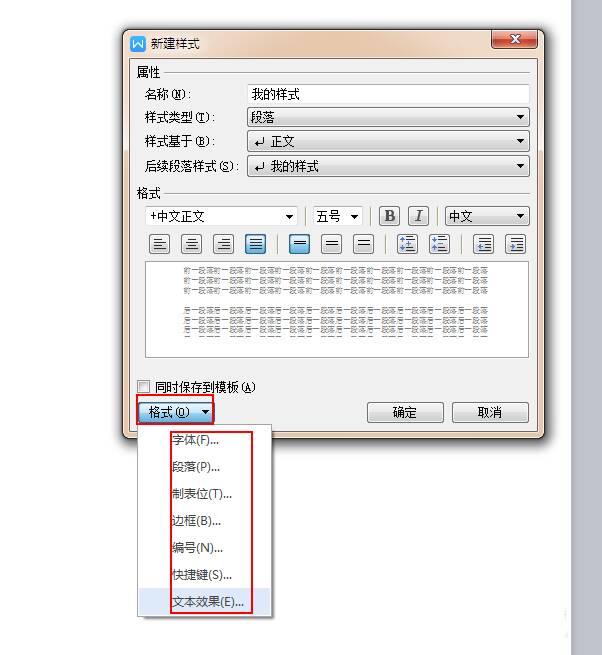Open the style type dropdown showing 段落
Image resolution: width=602 pixels, height=655 pixels.
coord(388,117)
